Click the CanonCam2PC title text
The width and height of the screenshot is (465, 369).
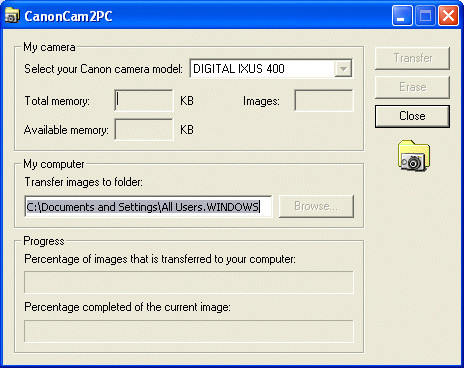68,16
